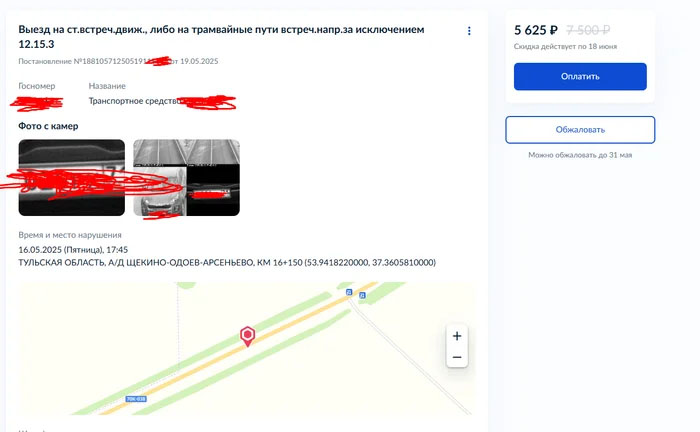Open the license plate camera photo thumbnail
The width and height of the screenshot is (700, 432).
(71, 178)
